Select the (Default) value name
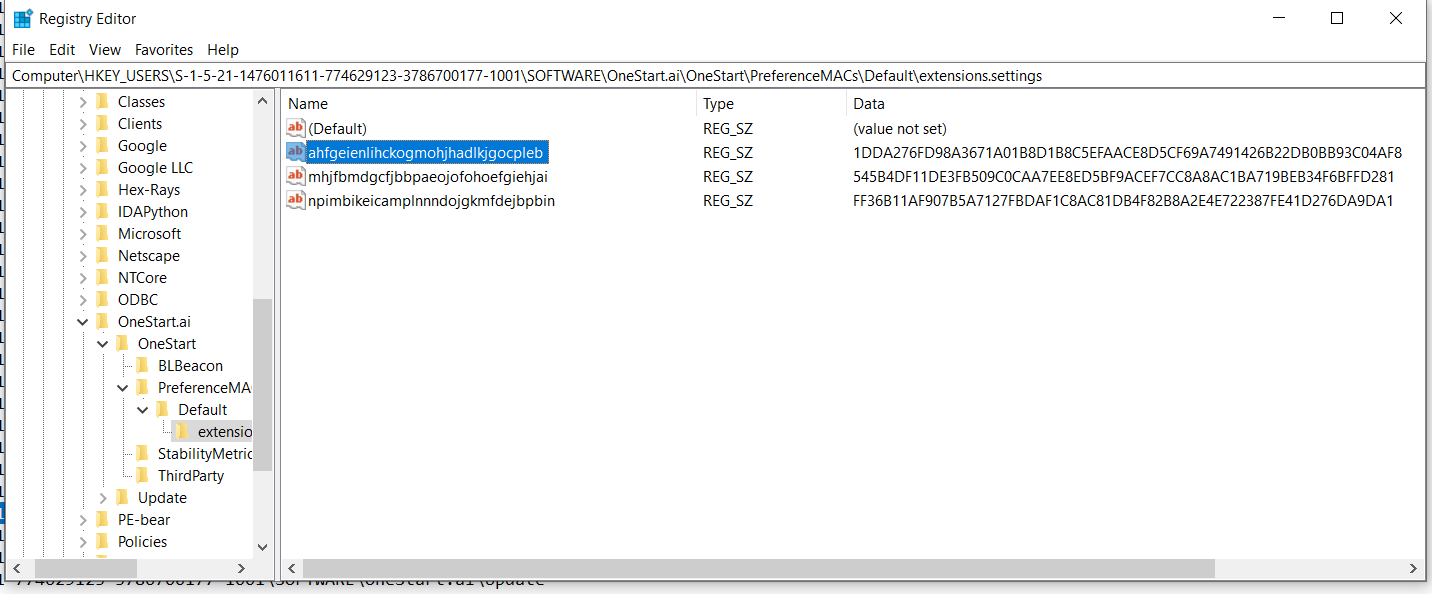Image resolution: width=1432 pixels, height=594 pixels. click(x=337, y=129)
